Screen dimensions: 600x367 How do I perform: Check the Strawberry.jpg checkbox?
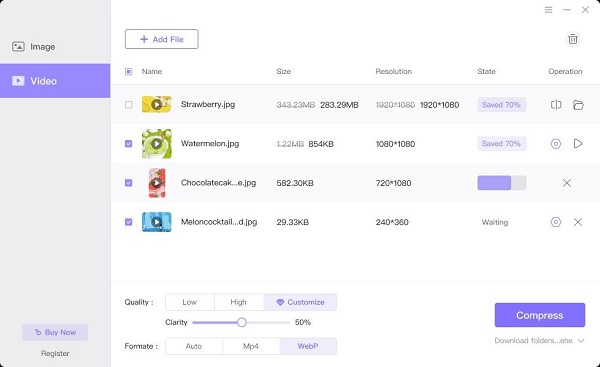pos(129,104)
